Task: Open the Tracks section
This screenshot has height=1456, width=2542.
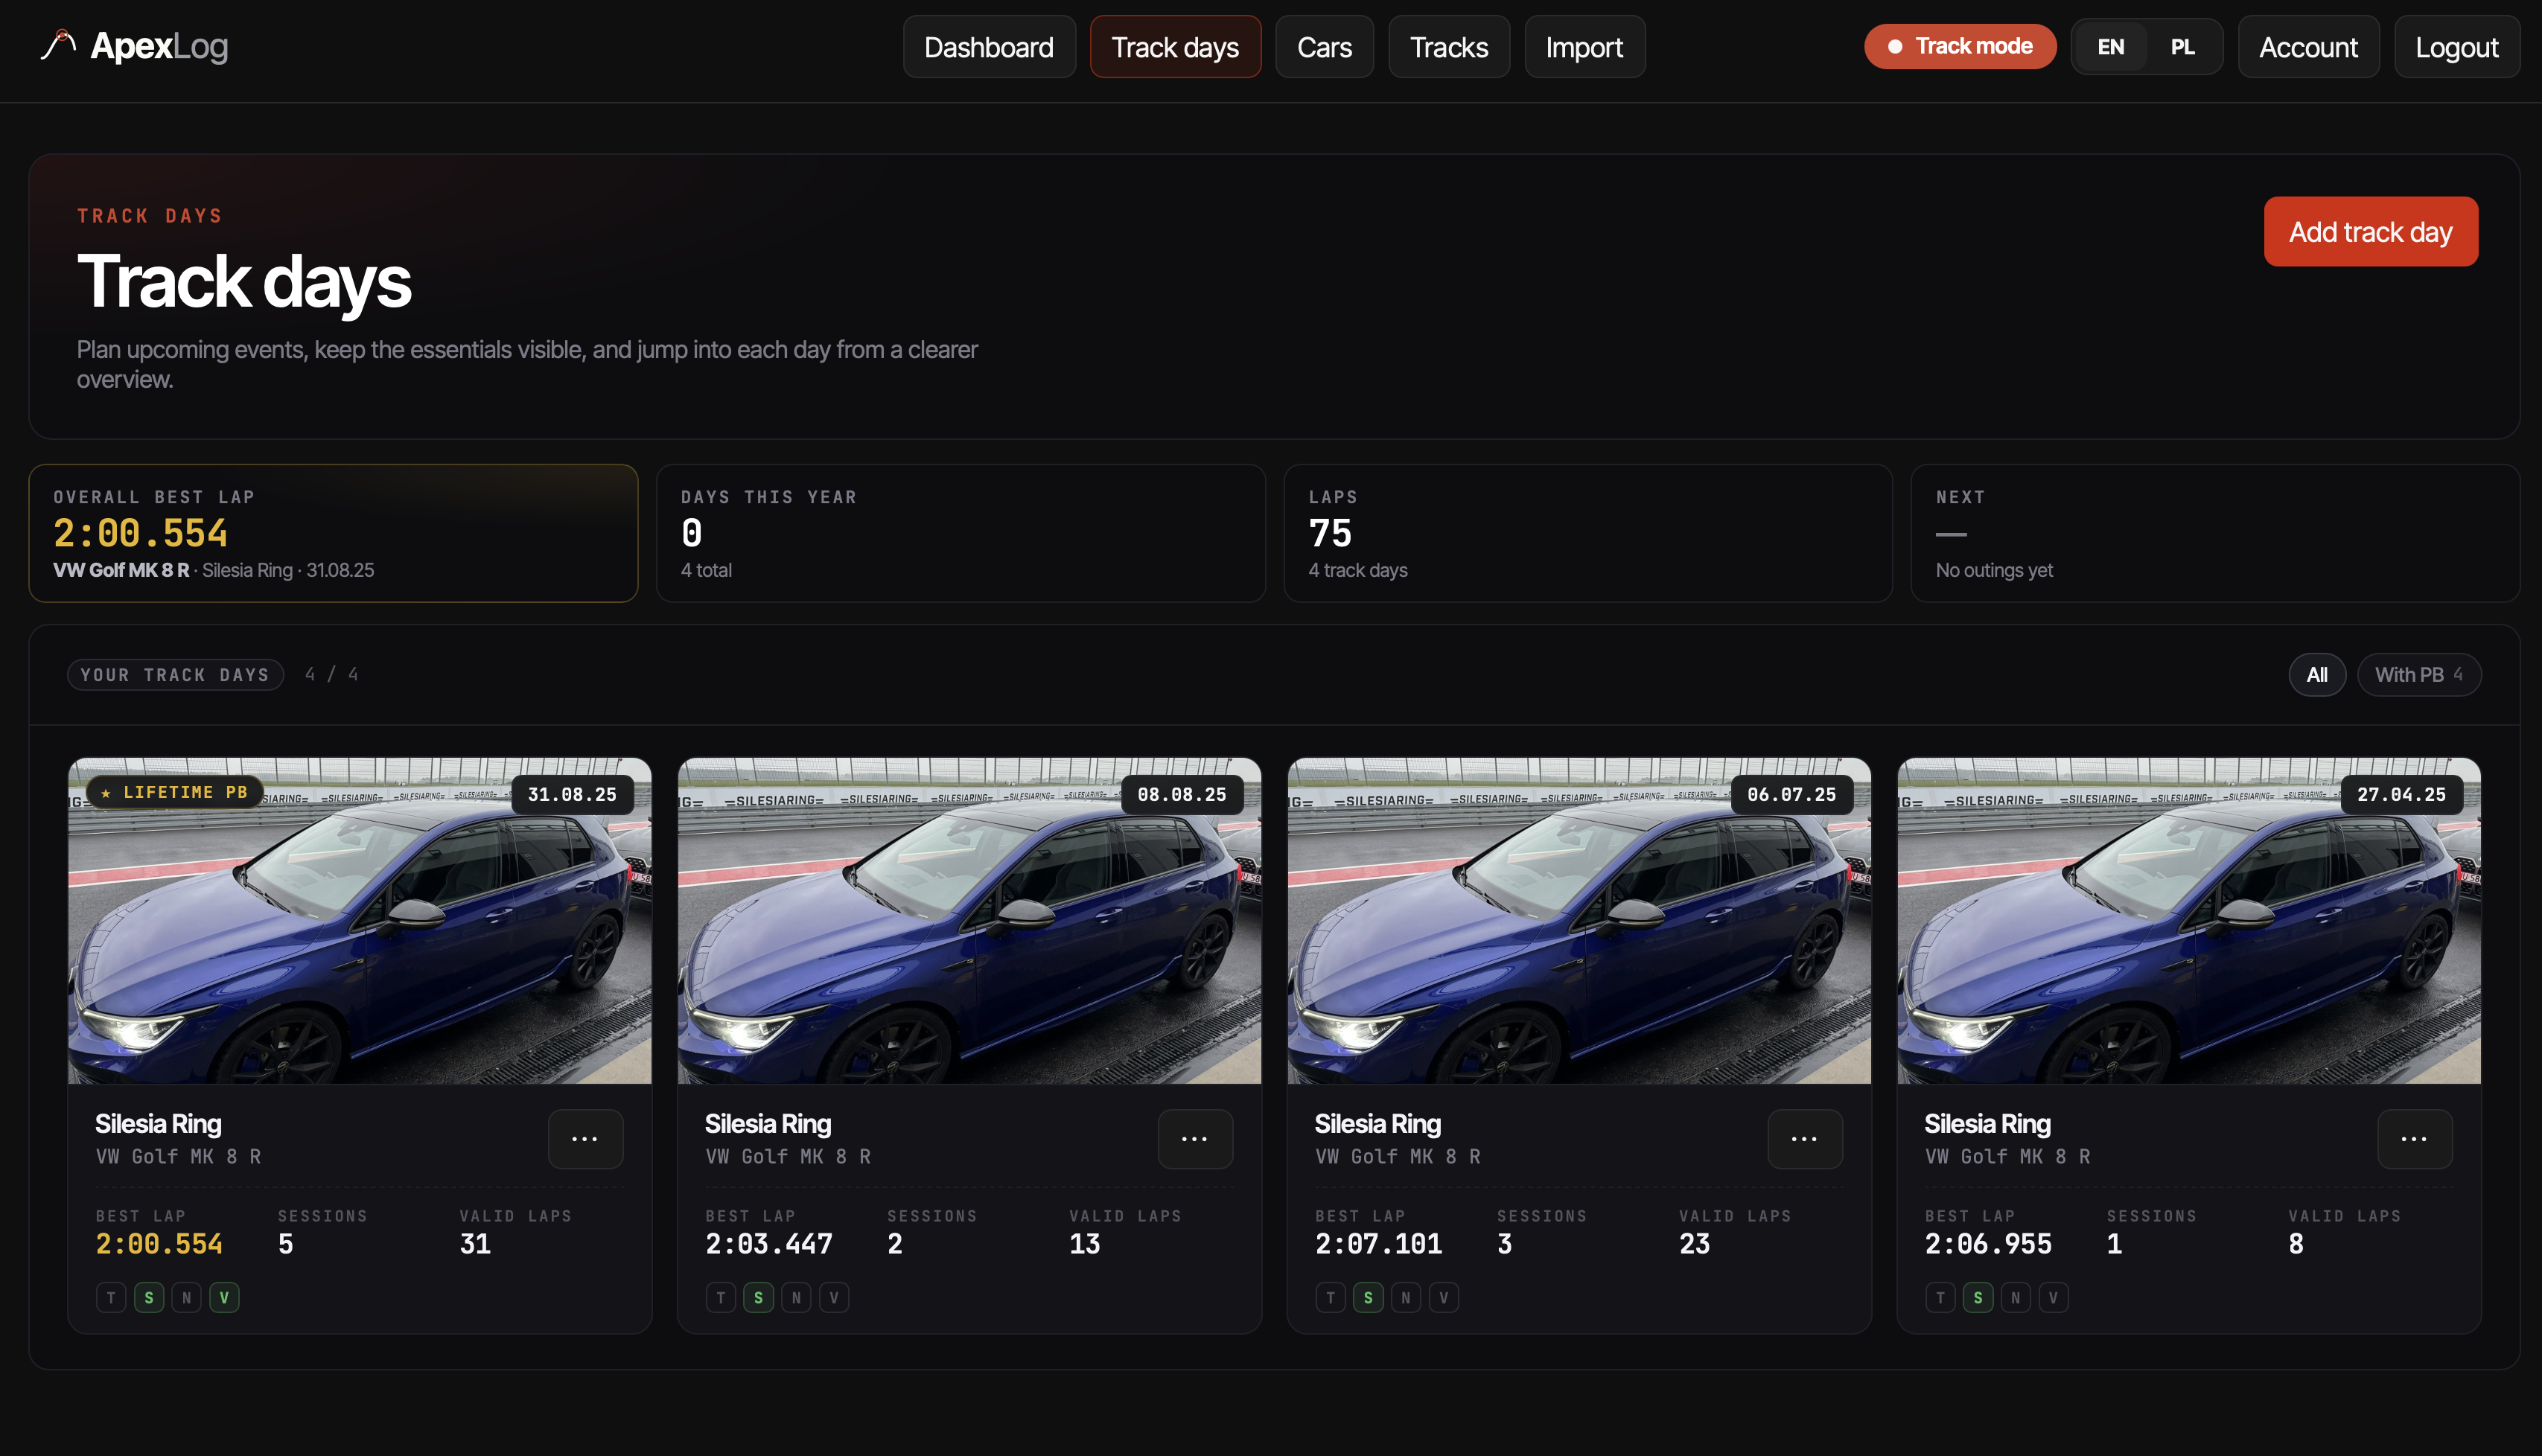Action: (x=1449, y=47)
